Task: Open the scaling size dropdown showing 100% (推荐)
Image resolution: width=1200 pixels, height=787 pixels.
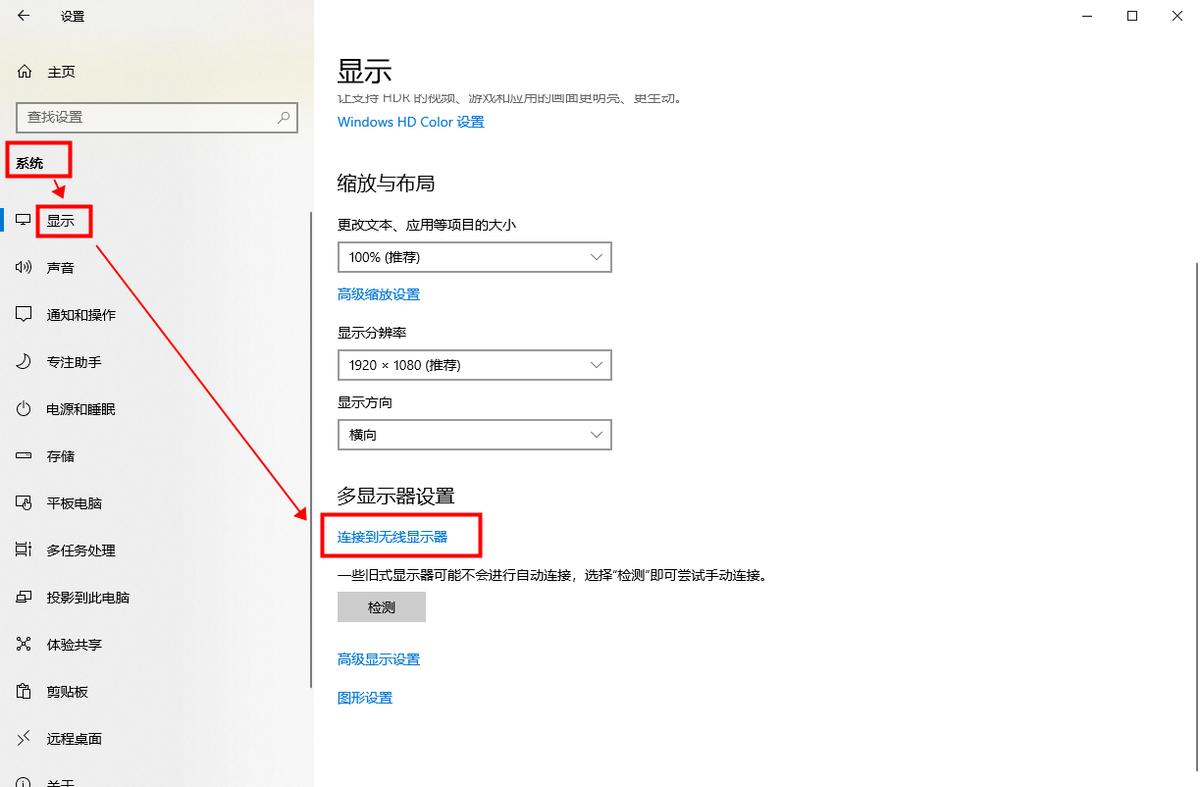Action: [474, 257]
